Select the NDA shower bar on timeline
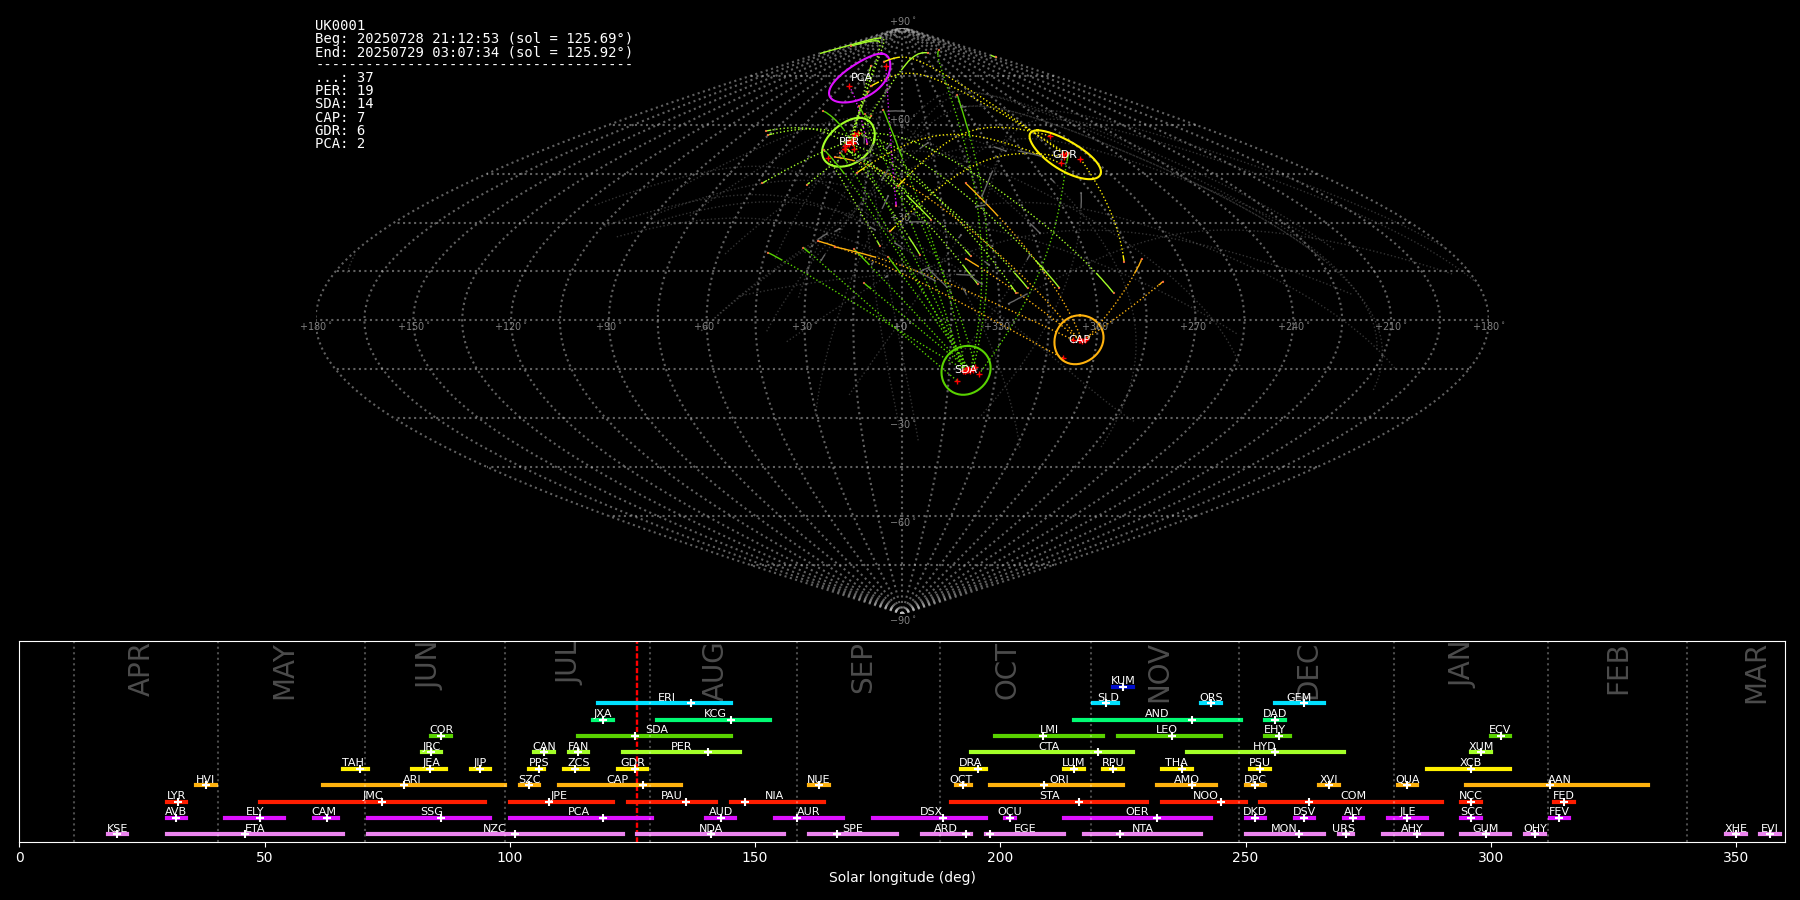1800x900 pixels. [x=710, y=834]
